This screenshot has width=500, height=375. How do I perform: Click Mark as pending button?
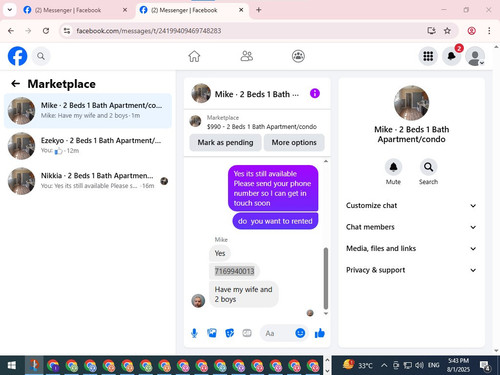click(x=225, y=142)
